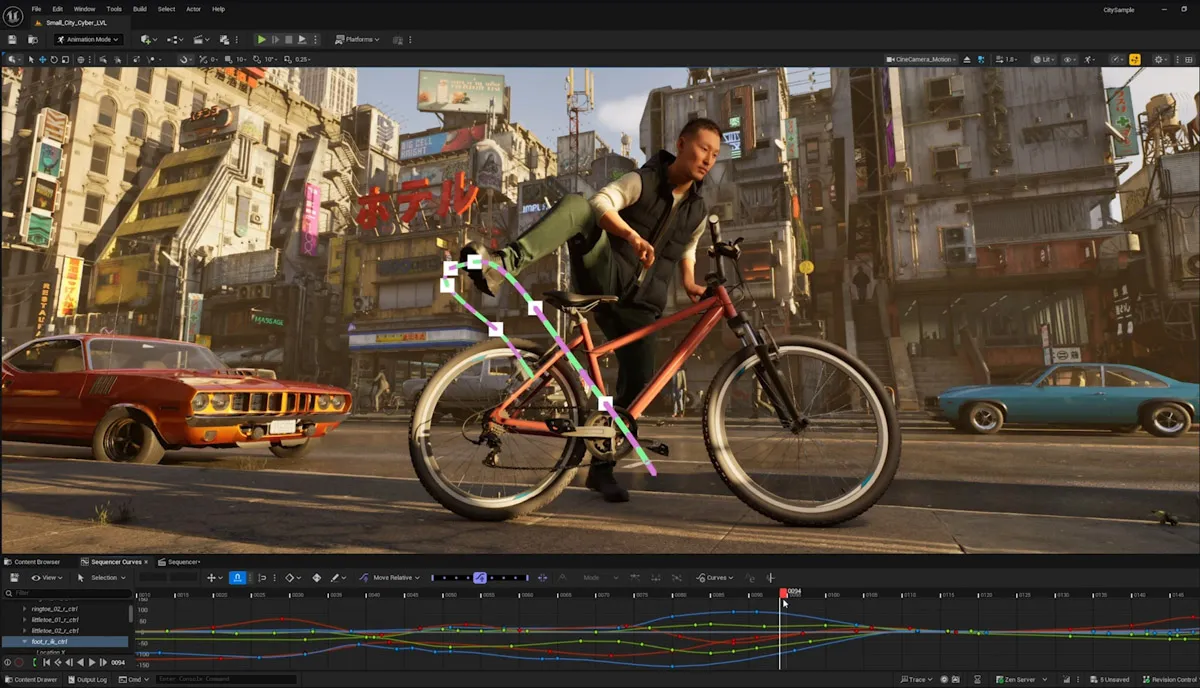Open the Content Drawer button
1200x688 pixels.
(30, 679)
